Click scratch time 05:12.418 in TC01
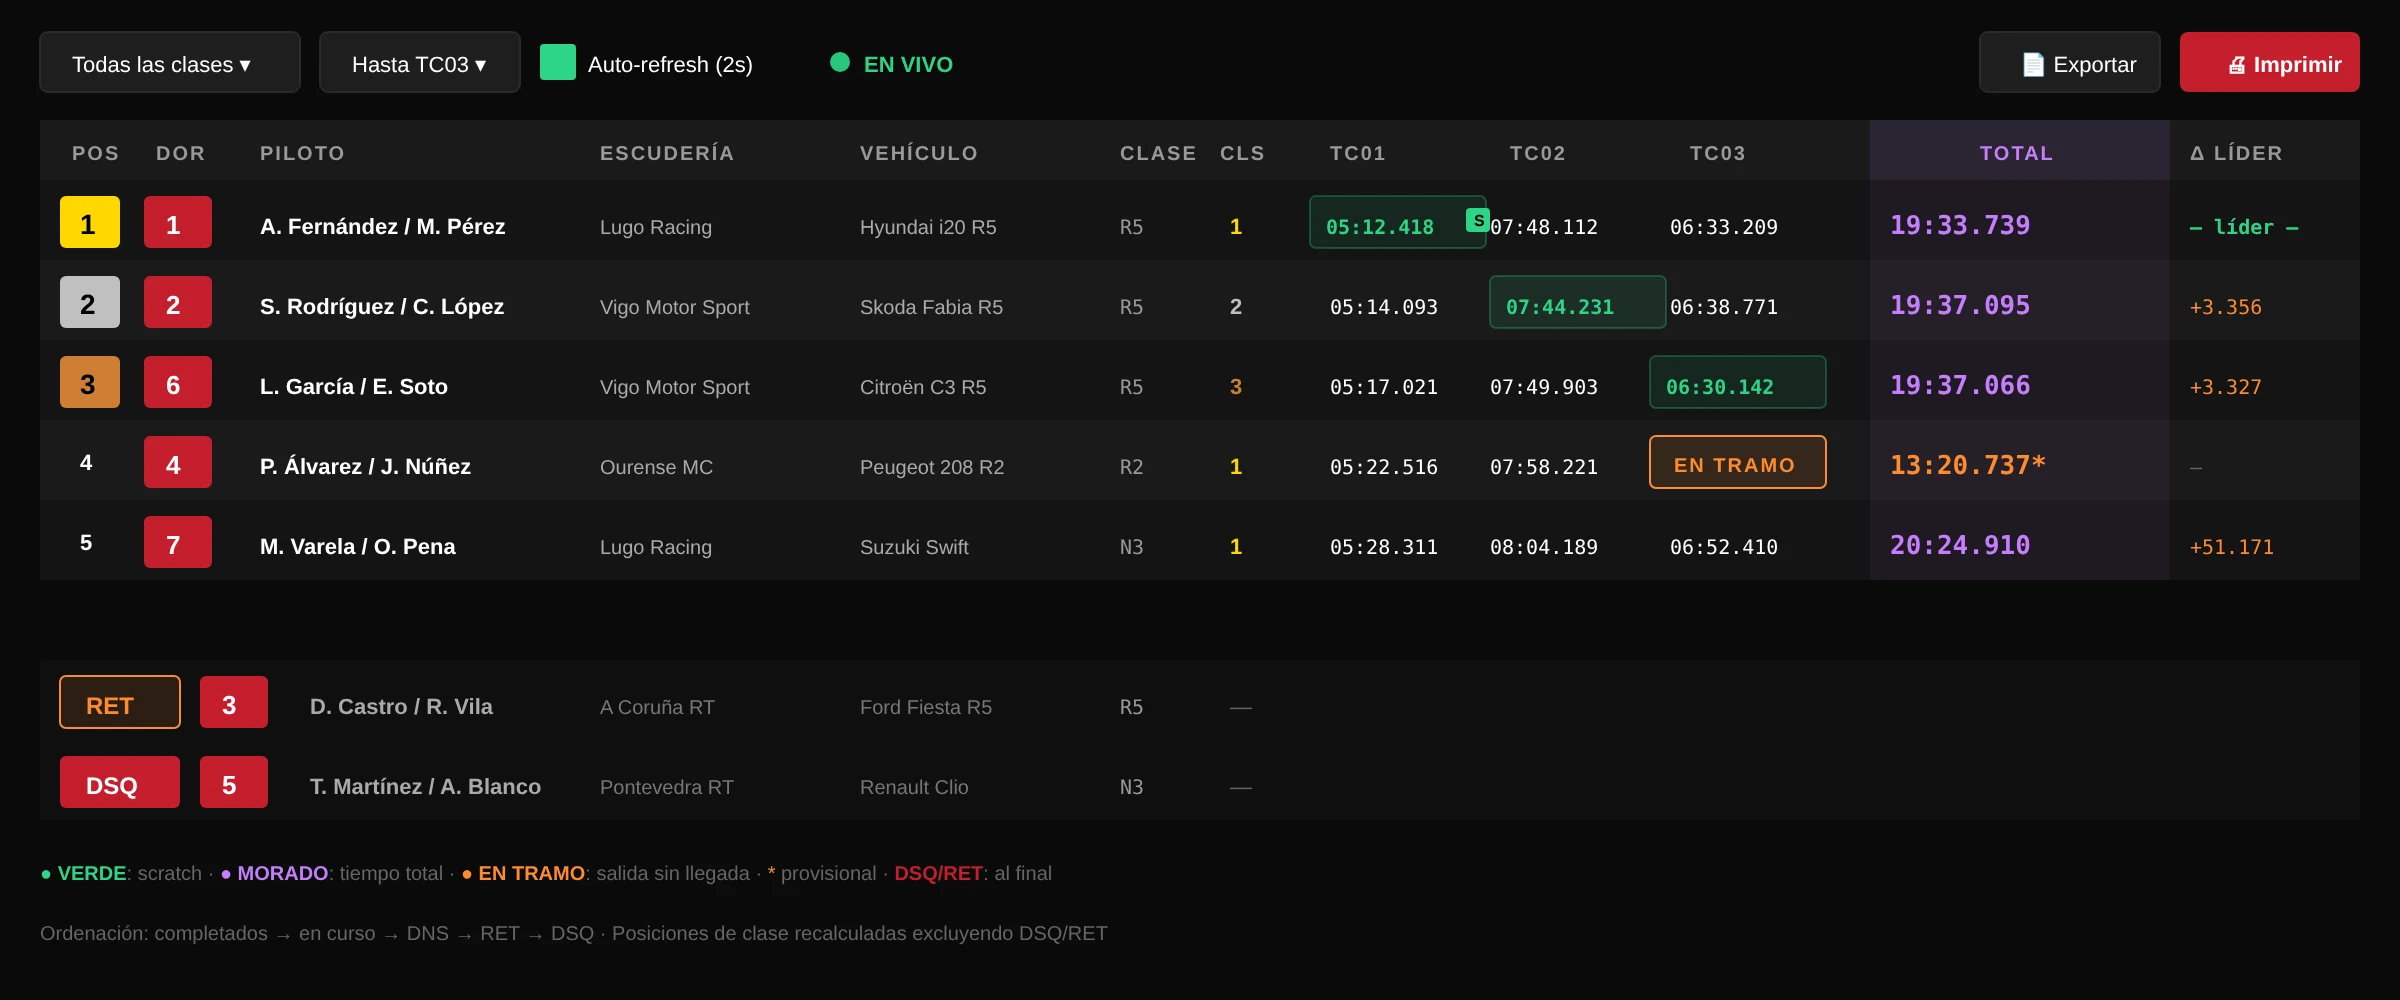This screenshot has width=2400, height=1000. pos(1398,222)
